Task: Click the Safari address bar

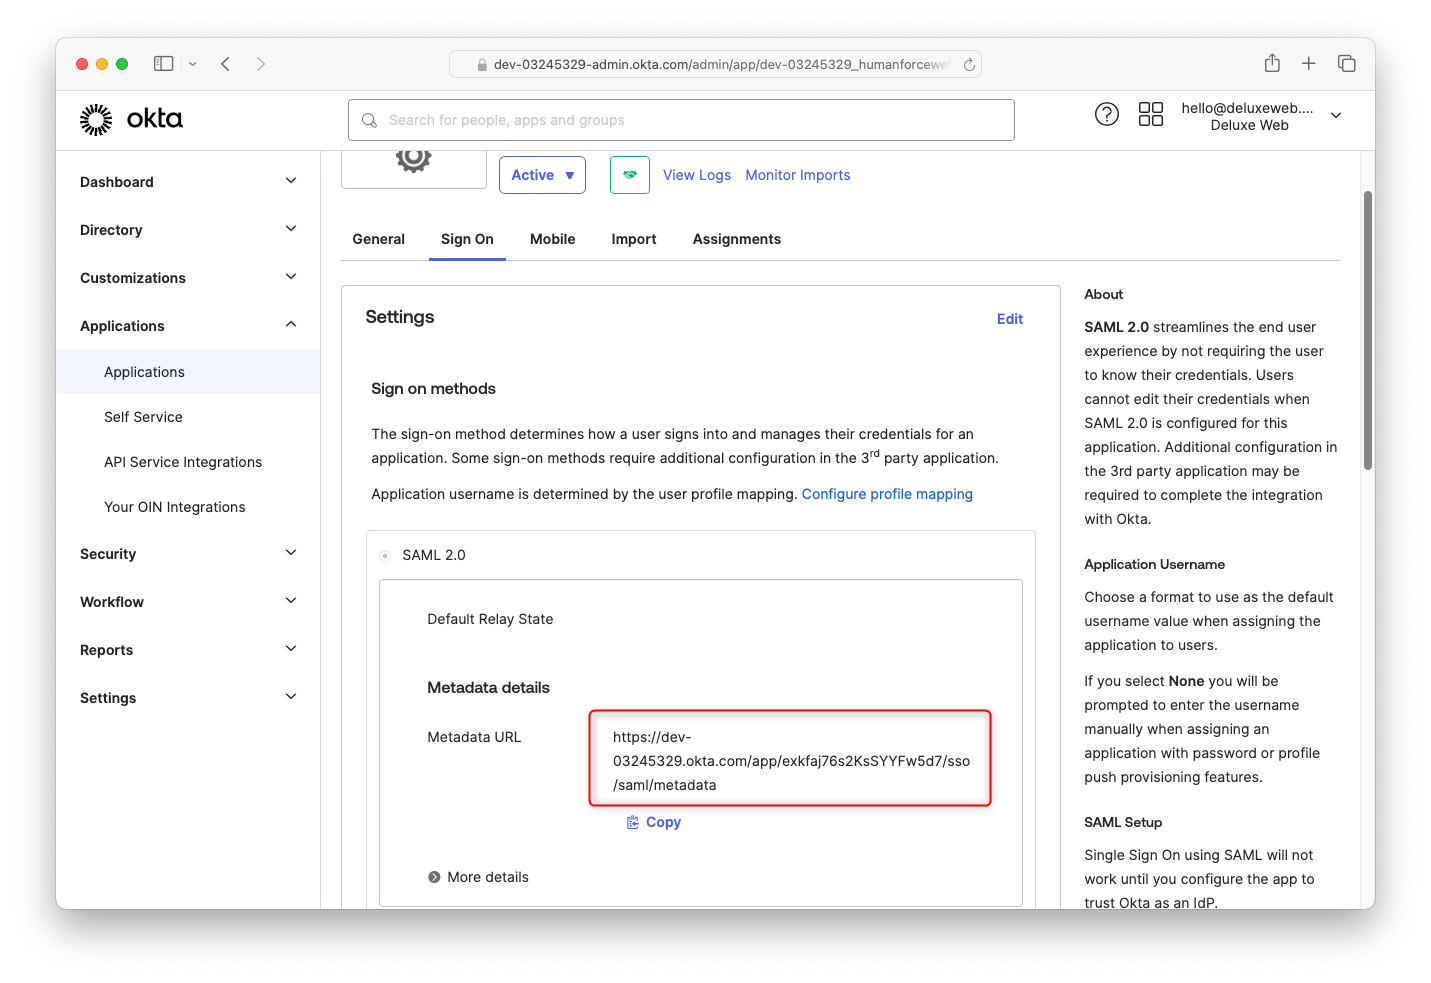Action: click(715, 64)
